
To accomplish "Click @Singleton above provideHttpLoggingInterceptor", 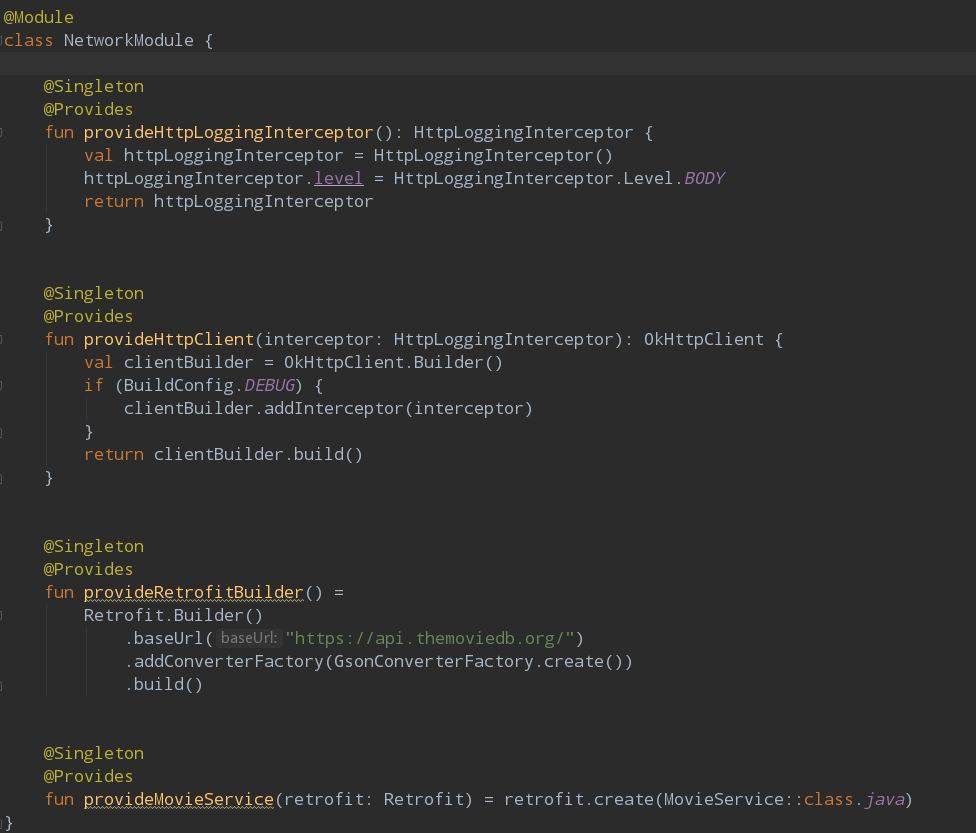I will pos(93,87).
